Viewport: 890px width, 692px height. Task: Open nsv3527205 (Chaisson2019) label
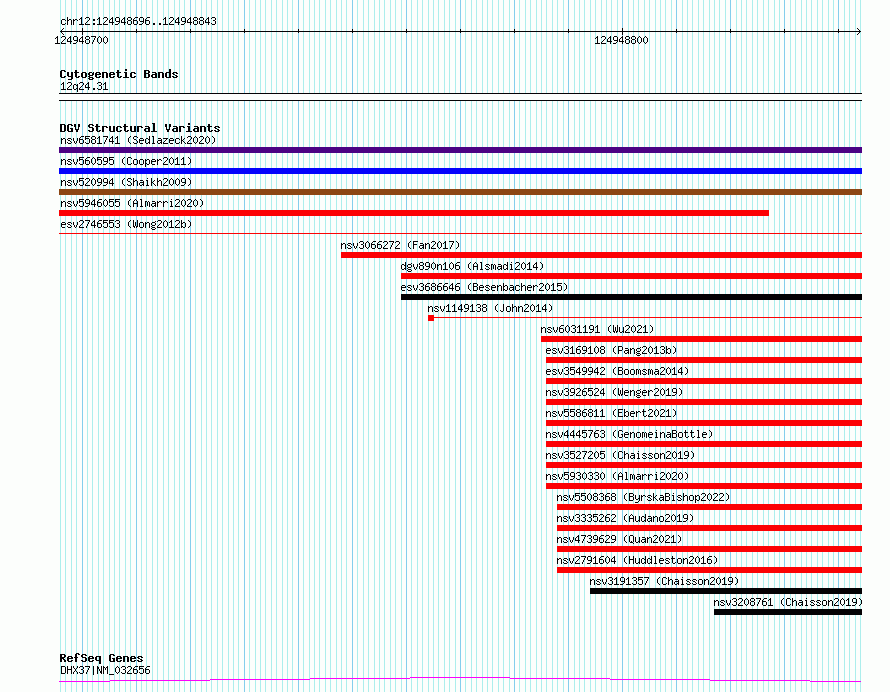pyautogui.click(x=620, y=455)
